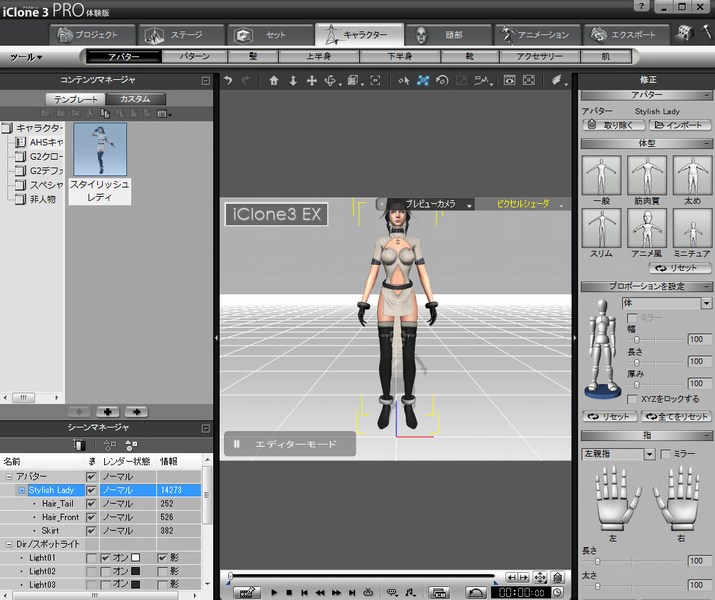Click the インポート import button
Image resolution: width=715 pixels, height=600 pixels.
click(679, 125)
